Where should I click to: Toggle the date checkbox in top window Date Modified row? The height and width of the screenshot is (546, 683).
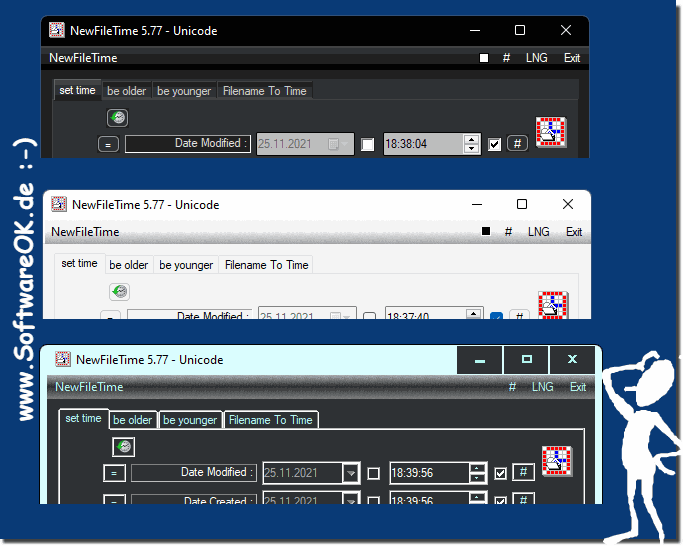(368, 145)
